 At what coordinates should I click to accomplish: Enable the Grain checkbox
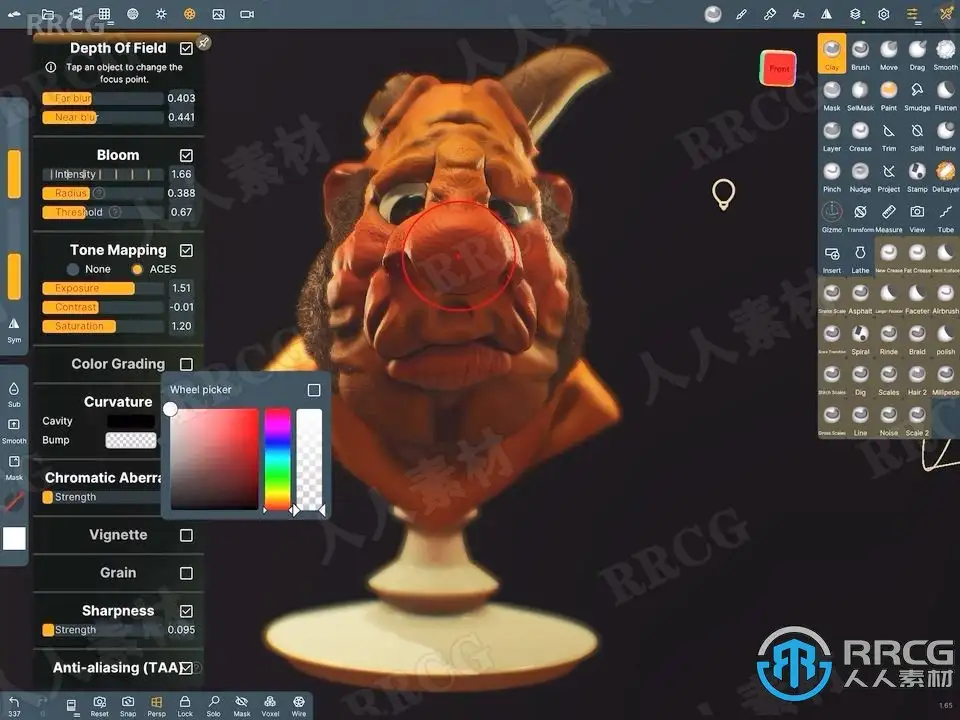[x=186, y=573]
